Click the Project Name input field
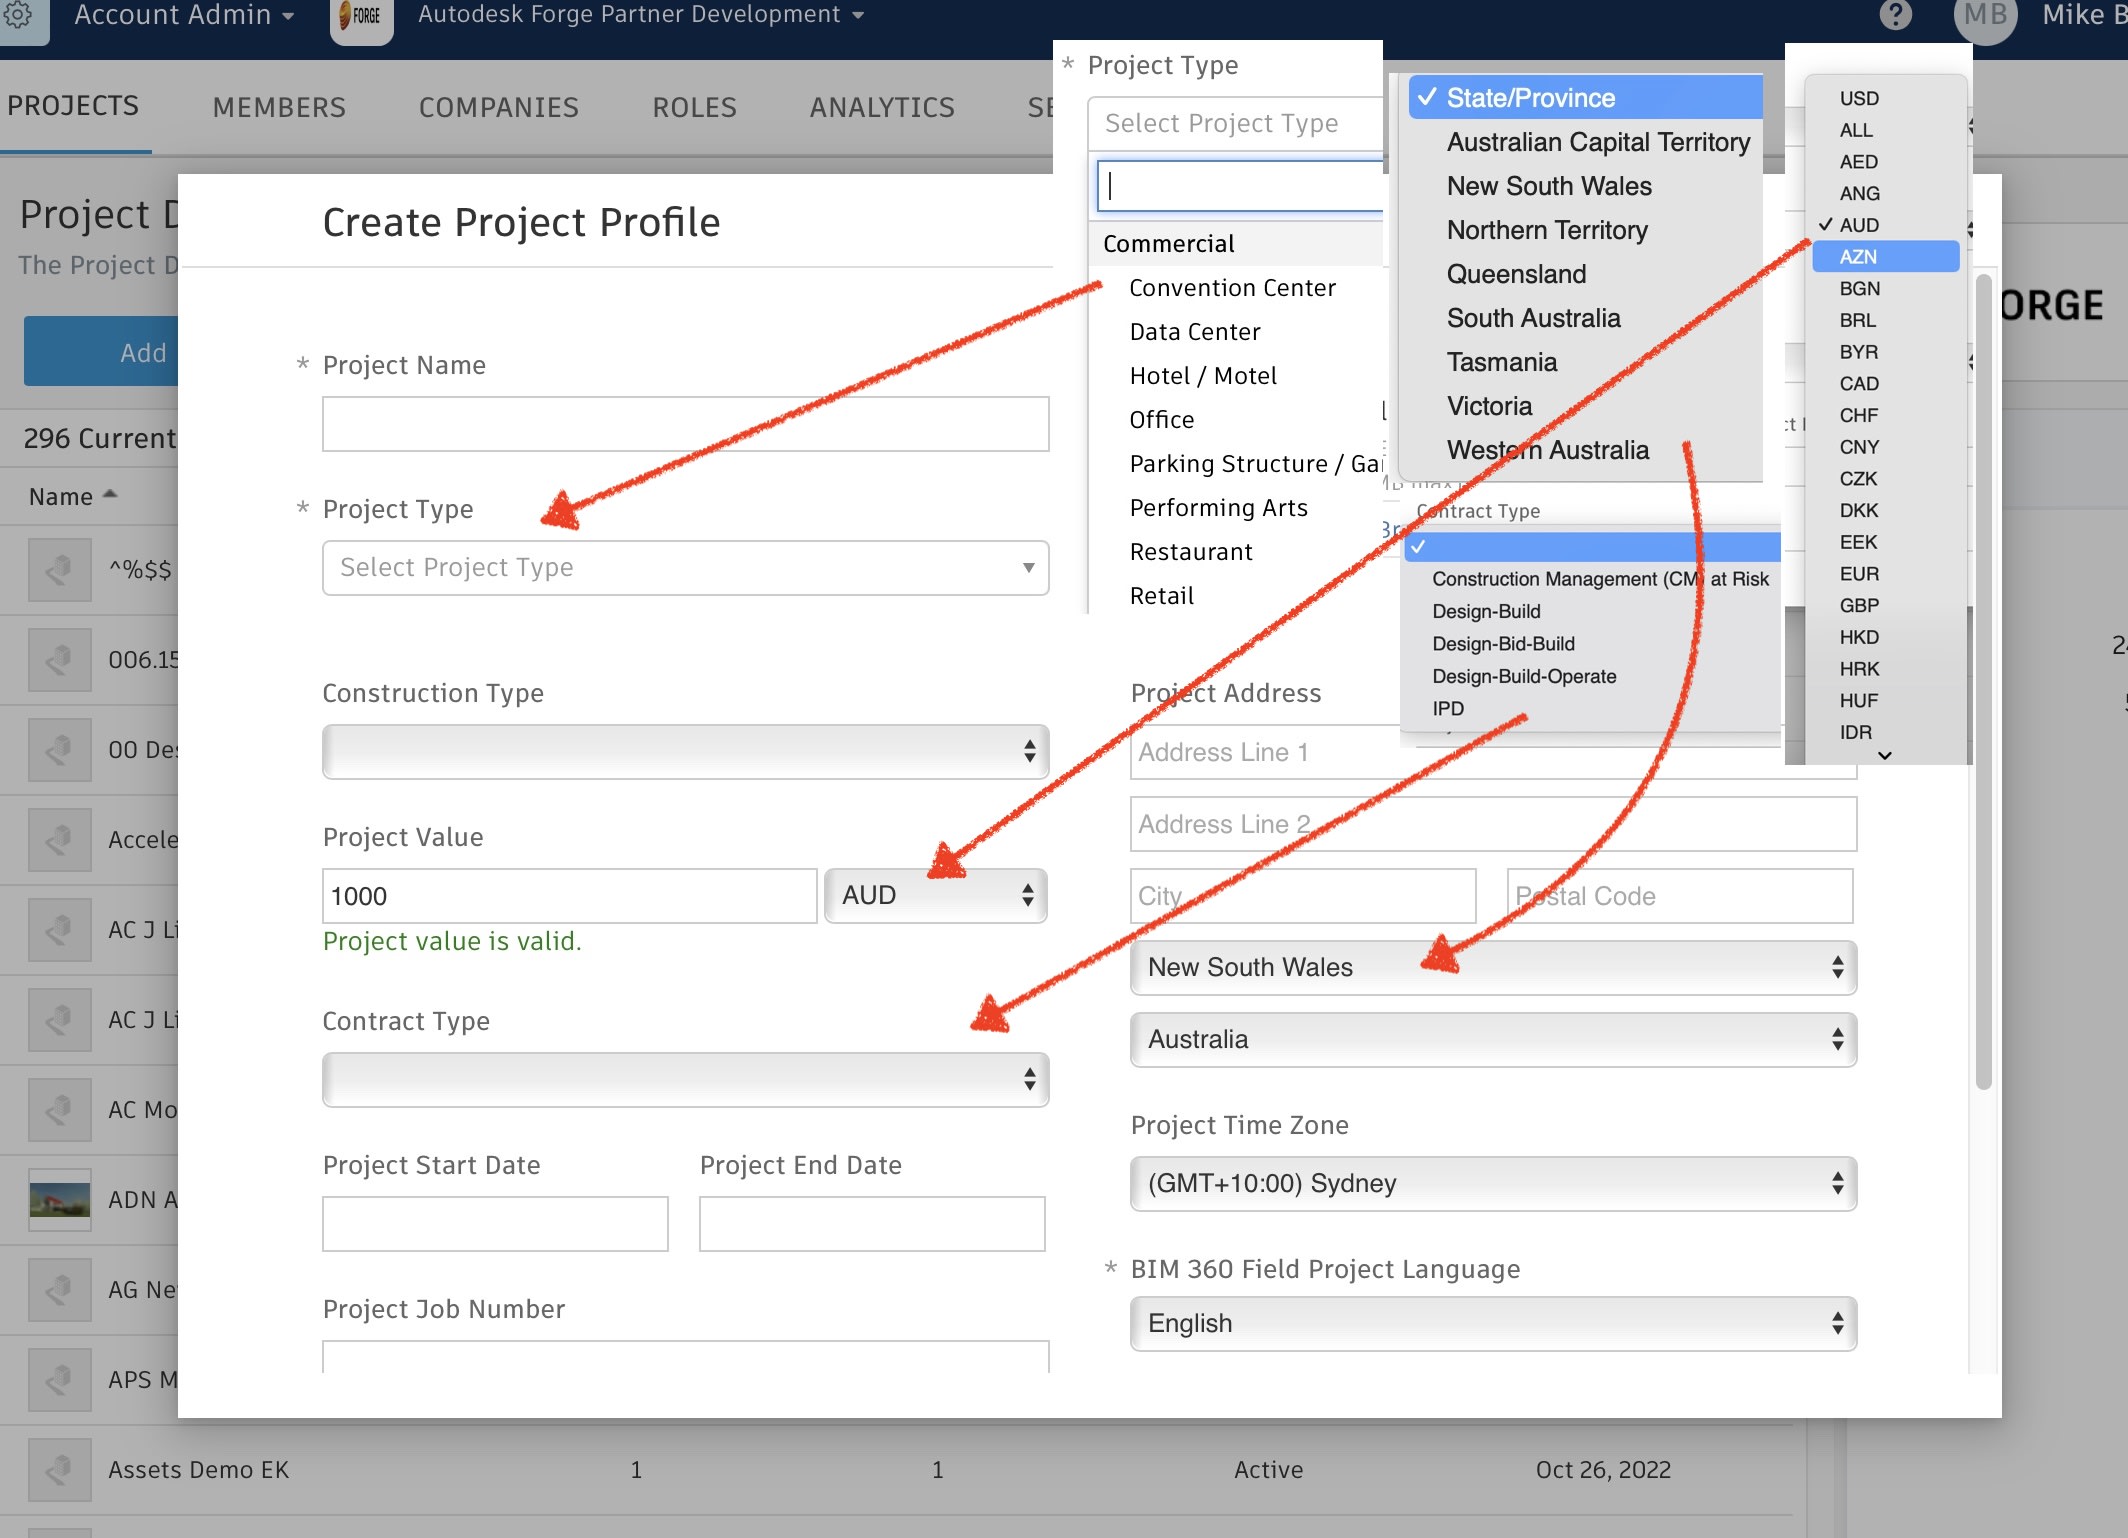2128x1538 pixels. 686,423
